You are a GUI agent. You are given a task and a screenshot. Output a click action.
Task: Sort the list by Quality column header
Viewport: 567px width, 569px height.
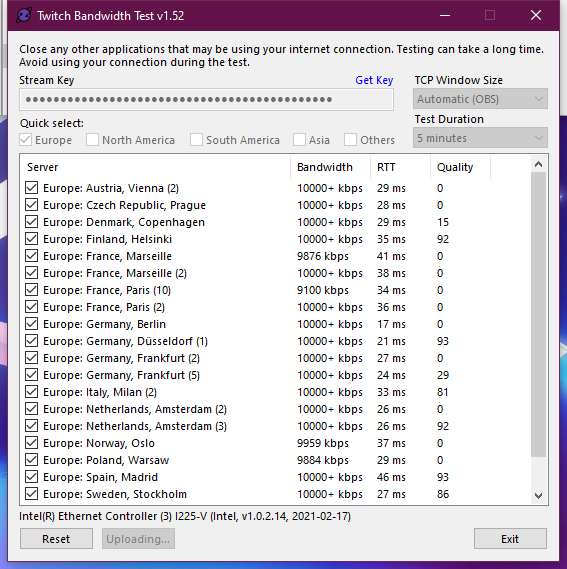click(x=460, y=167)
